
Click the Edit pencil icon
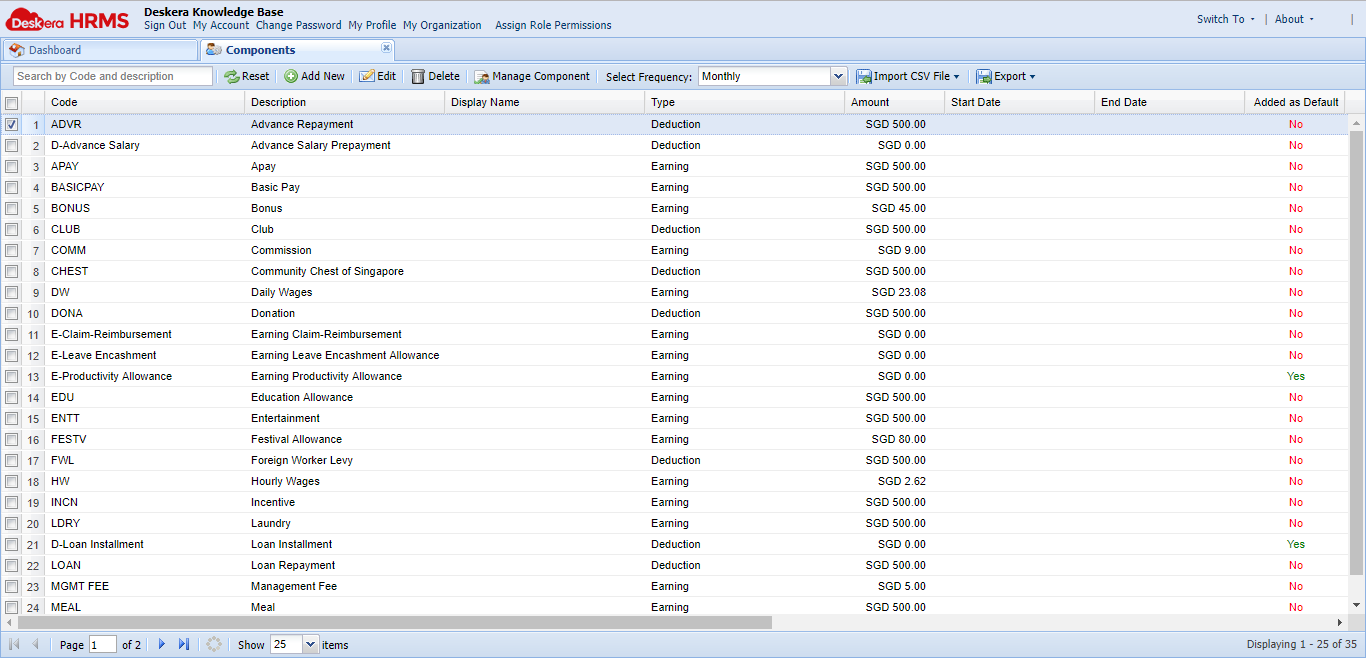coord(367,76)
